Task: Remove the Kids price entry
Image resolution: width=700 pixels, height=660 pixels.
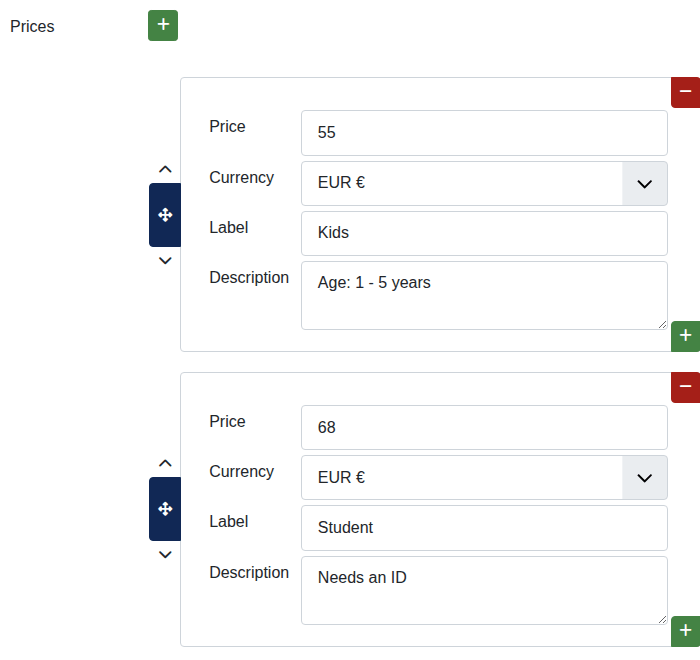Action: click(685, 92)
